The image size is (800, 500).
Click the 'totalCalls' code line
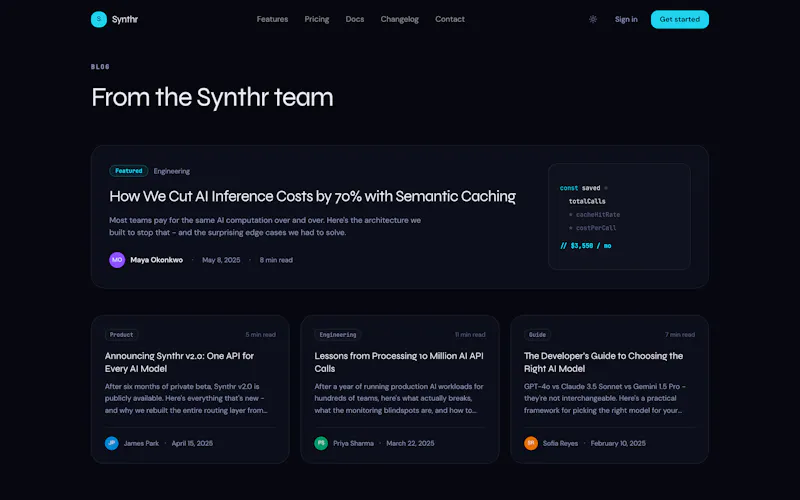tap(587, 202)
